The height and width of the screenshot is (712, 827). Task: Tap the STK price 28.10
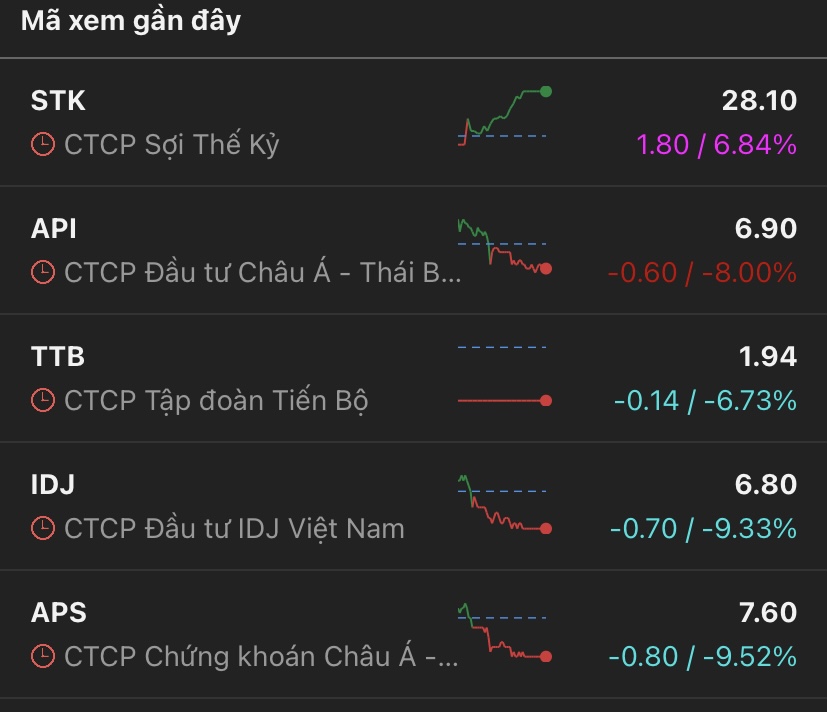pyautogui.click(x=759, y=101)
